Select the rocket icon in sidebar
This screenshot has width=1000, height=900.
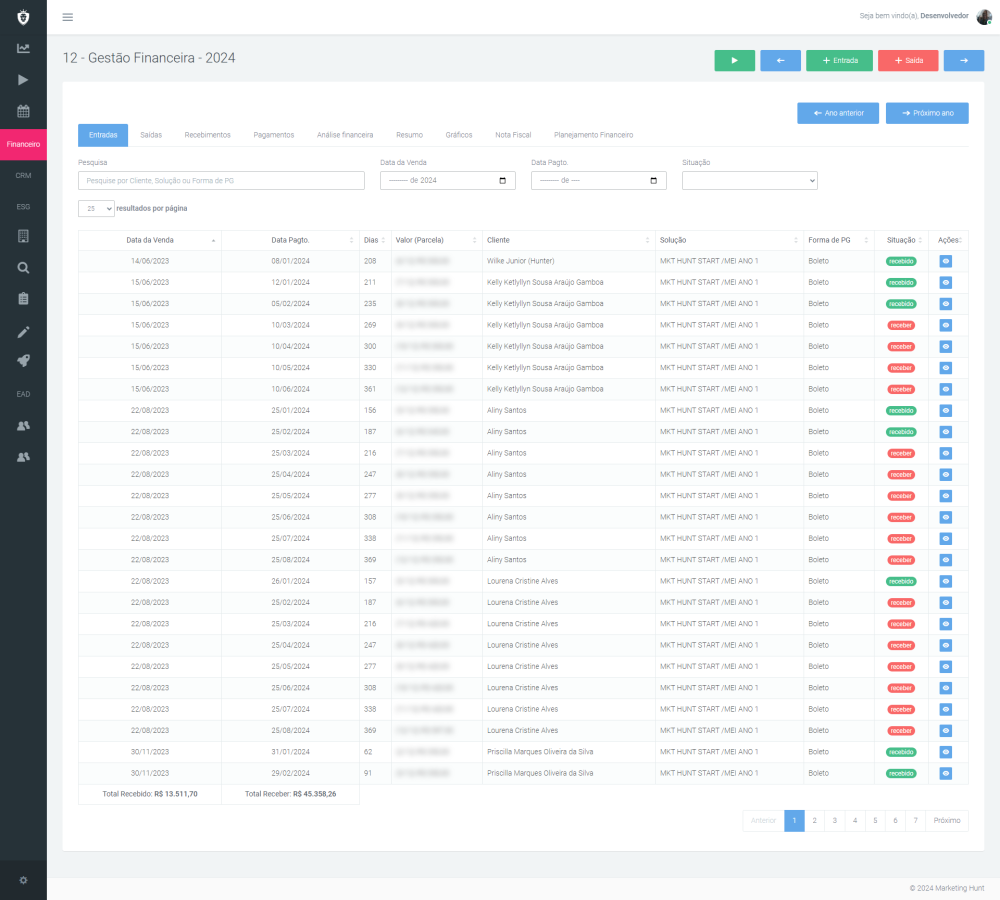23,361
